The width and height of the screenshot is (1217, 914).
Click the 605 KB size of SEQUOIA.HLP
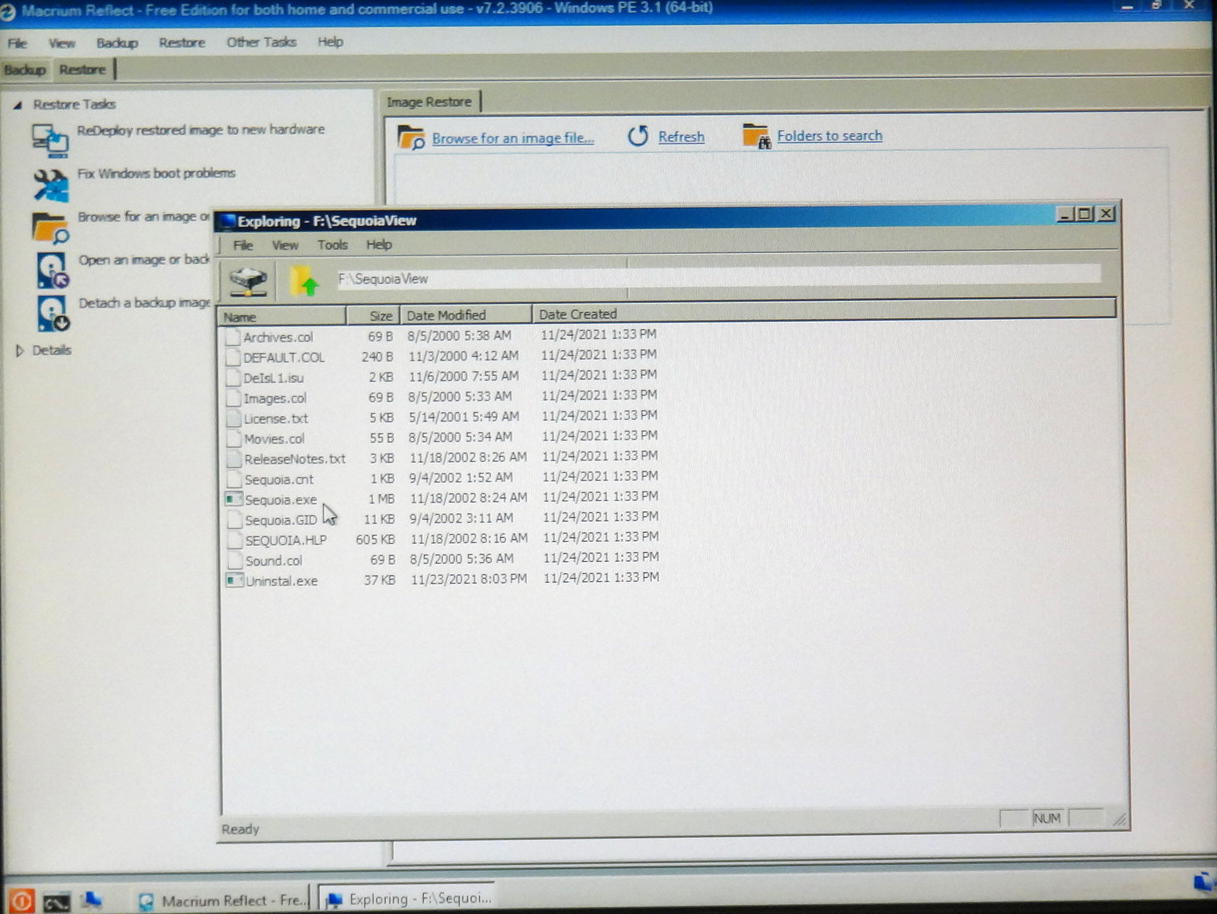click(x=375, y=539)
